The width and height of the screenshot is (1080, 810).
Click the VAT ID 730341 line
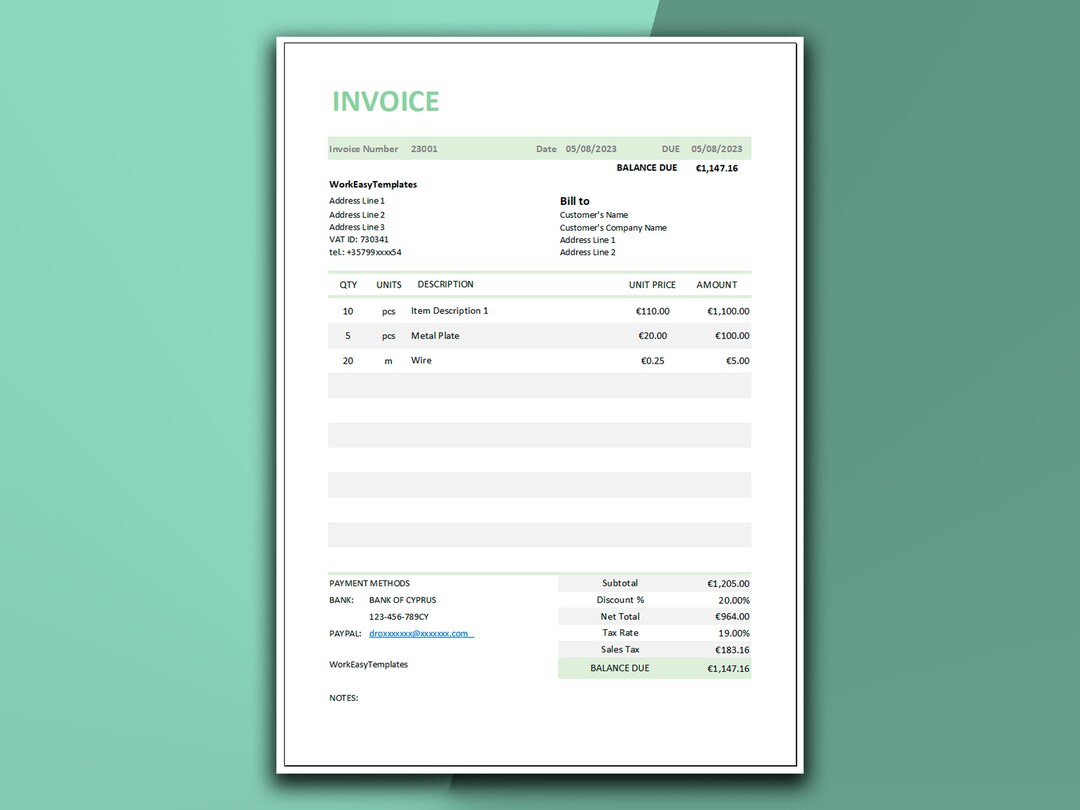[360, 239]
